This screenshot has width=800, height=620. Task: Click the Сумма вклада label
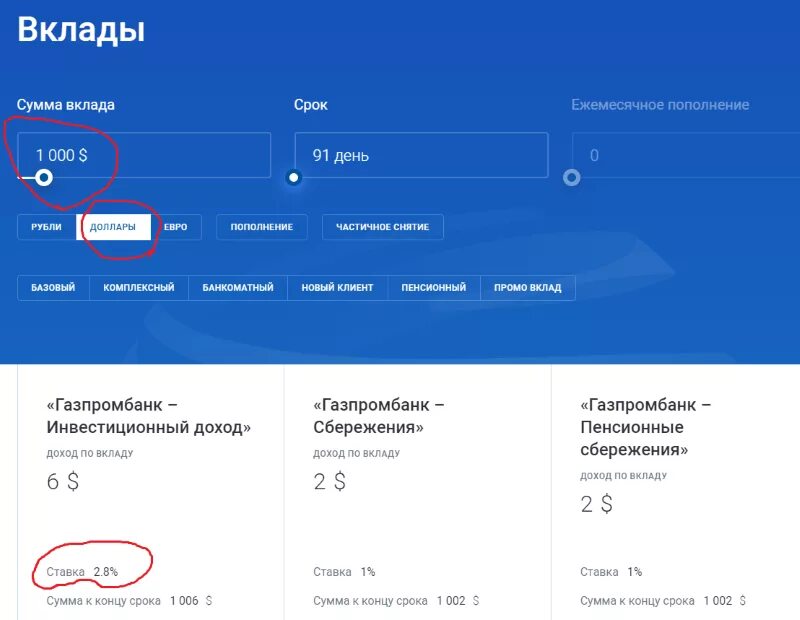coord(66,105)
